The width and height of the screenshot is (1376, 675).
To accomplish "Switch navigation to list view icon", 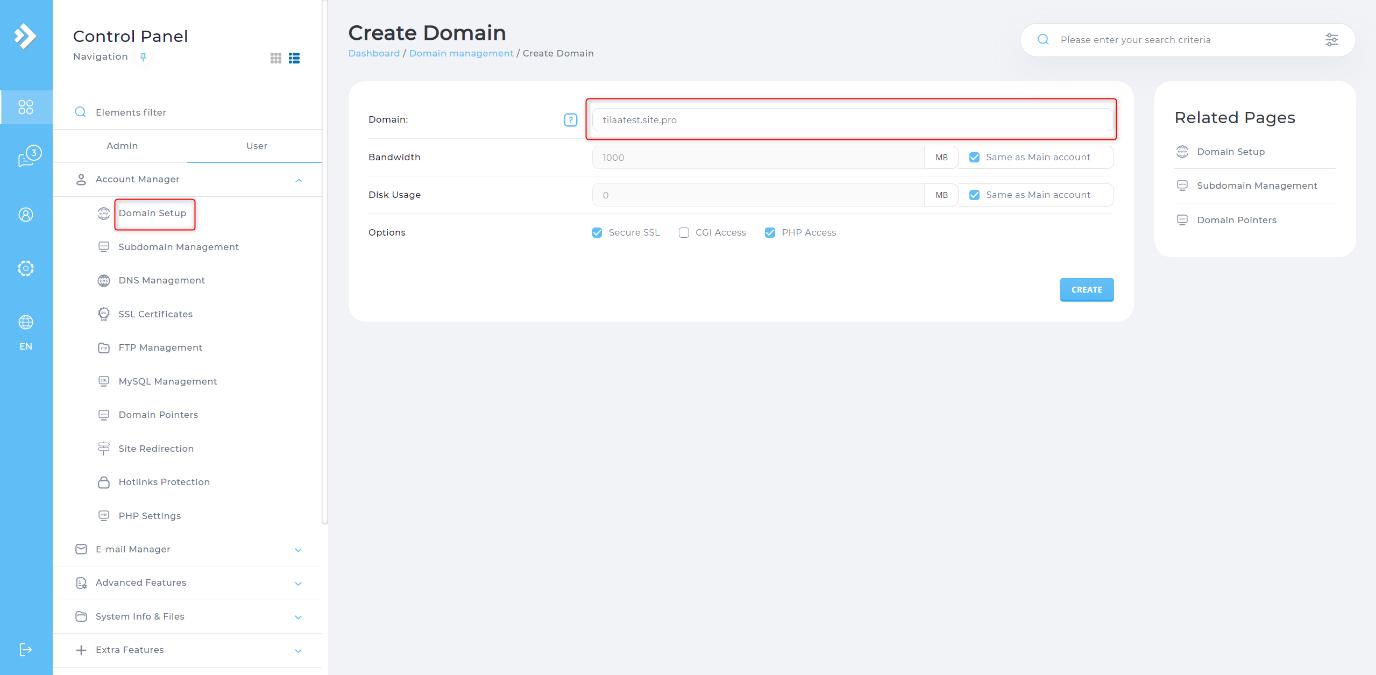I will pyautogui.click(x=295, y=58).
